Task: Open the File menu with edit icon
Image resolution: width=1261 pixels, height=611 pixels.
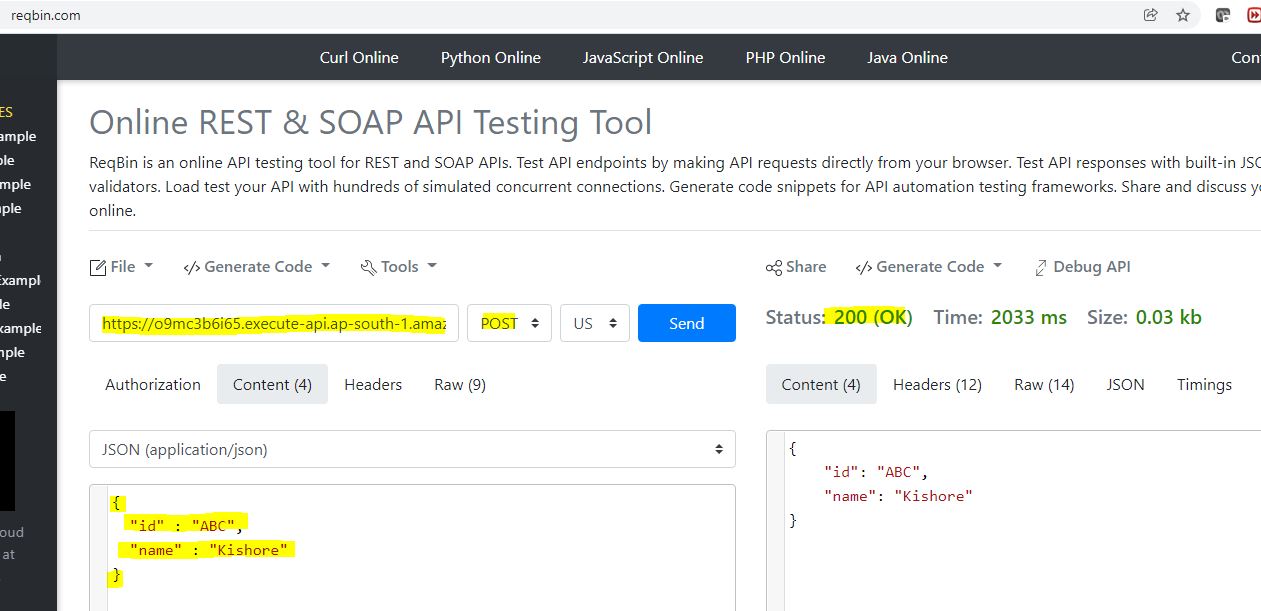Action: [x=122, y=266]
